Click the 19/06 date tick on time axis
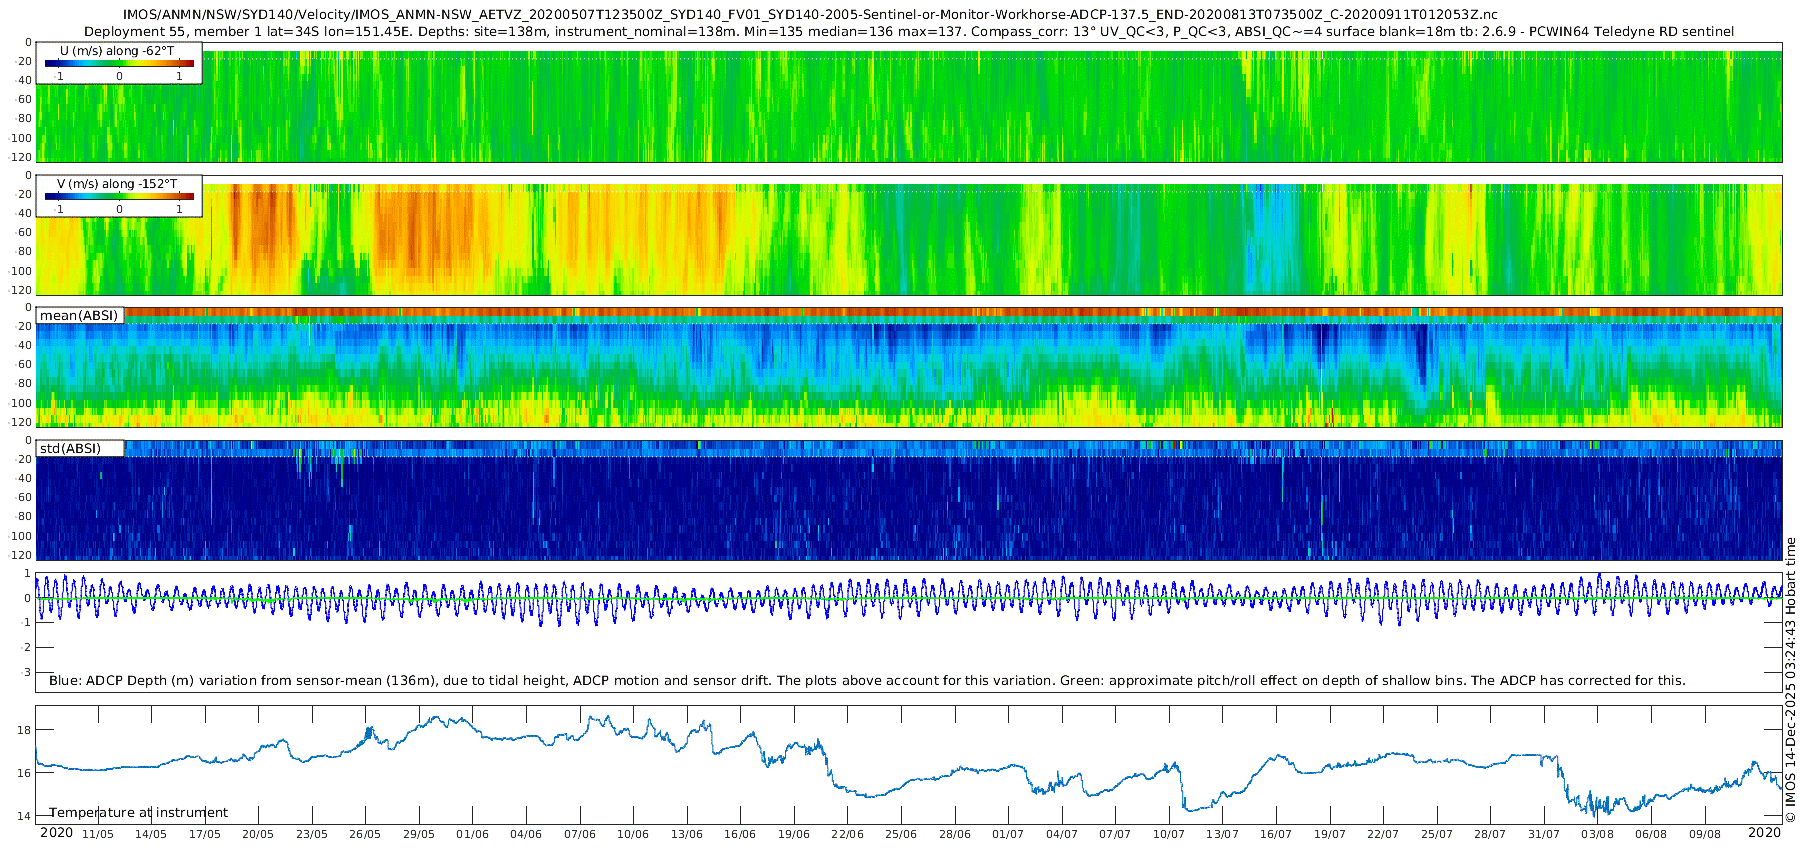This screenshot has height=850, width=1800. point(793,834)
